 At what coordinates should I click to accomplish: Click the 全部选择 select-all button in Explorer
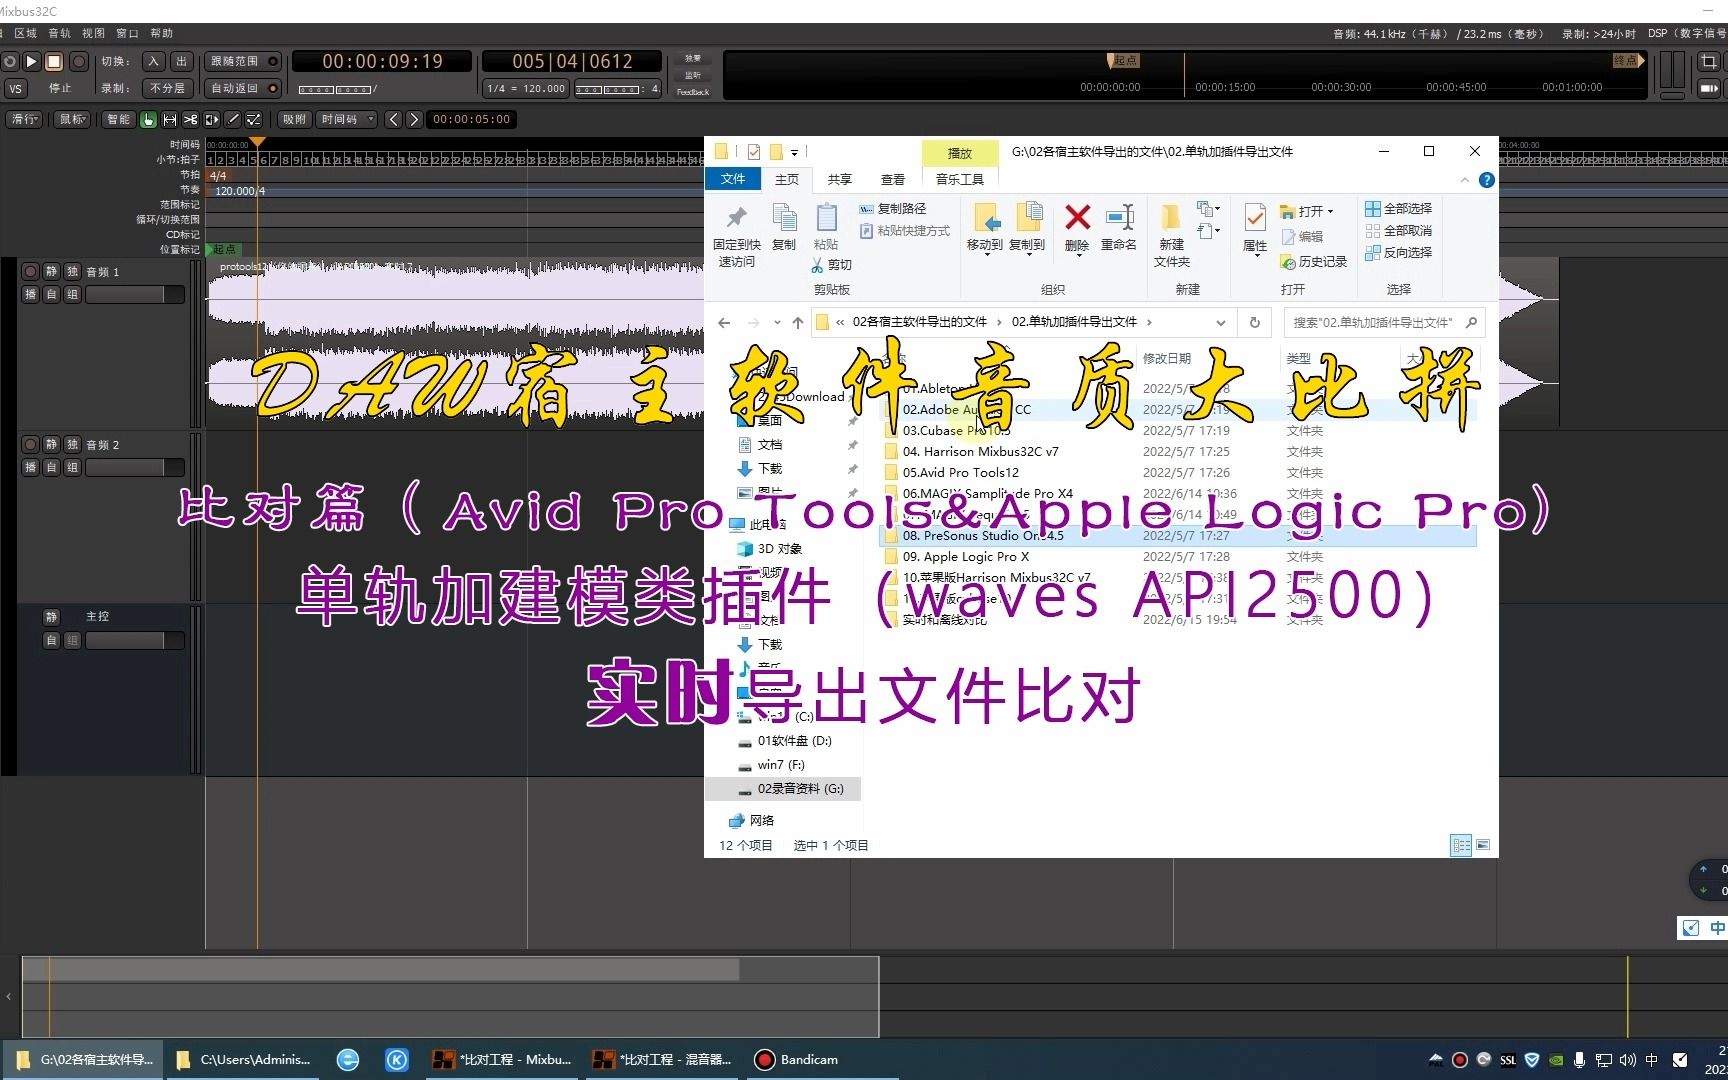(1398, 208)
